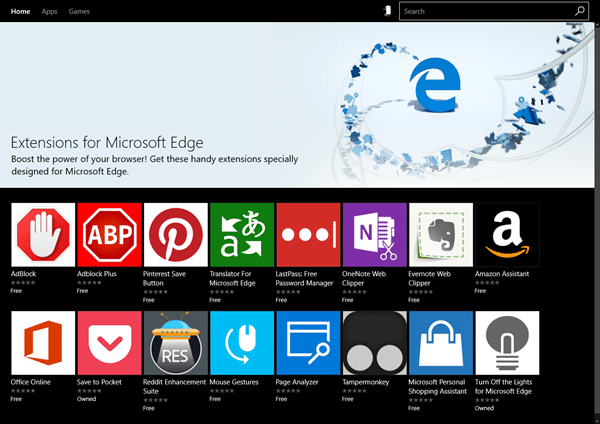Click the Translator For Microsoft Edge title

(x=232, y=278)
